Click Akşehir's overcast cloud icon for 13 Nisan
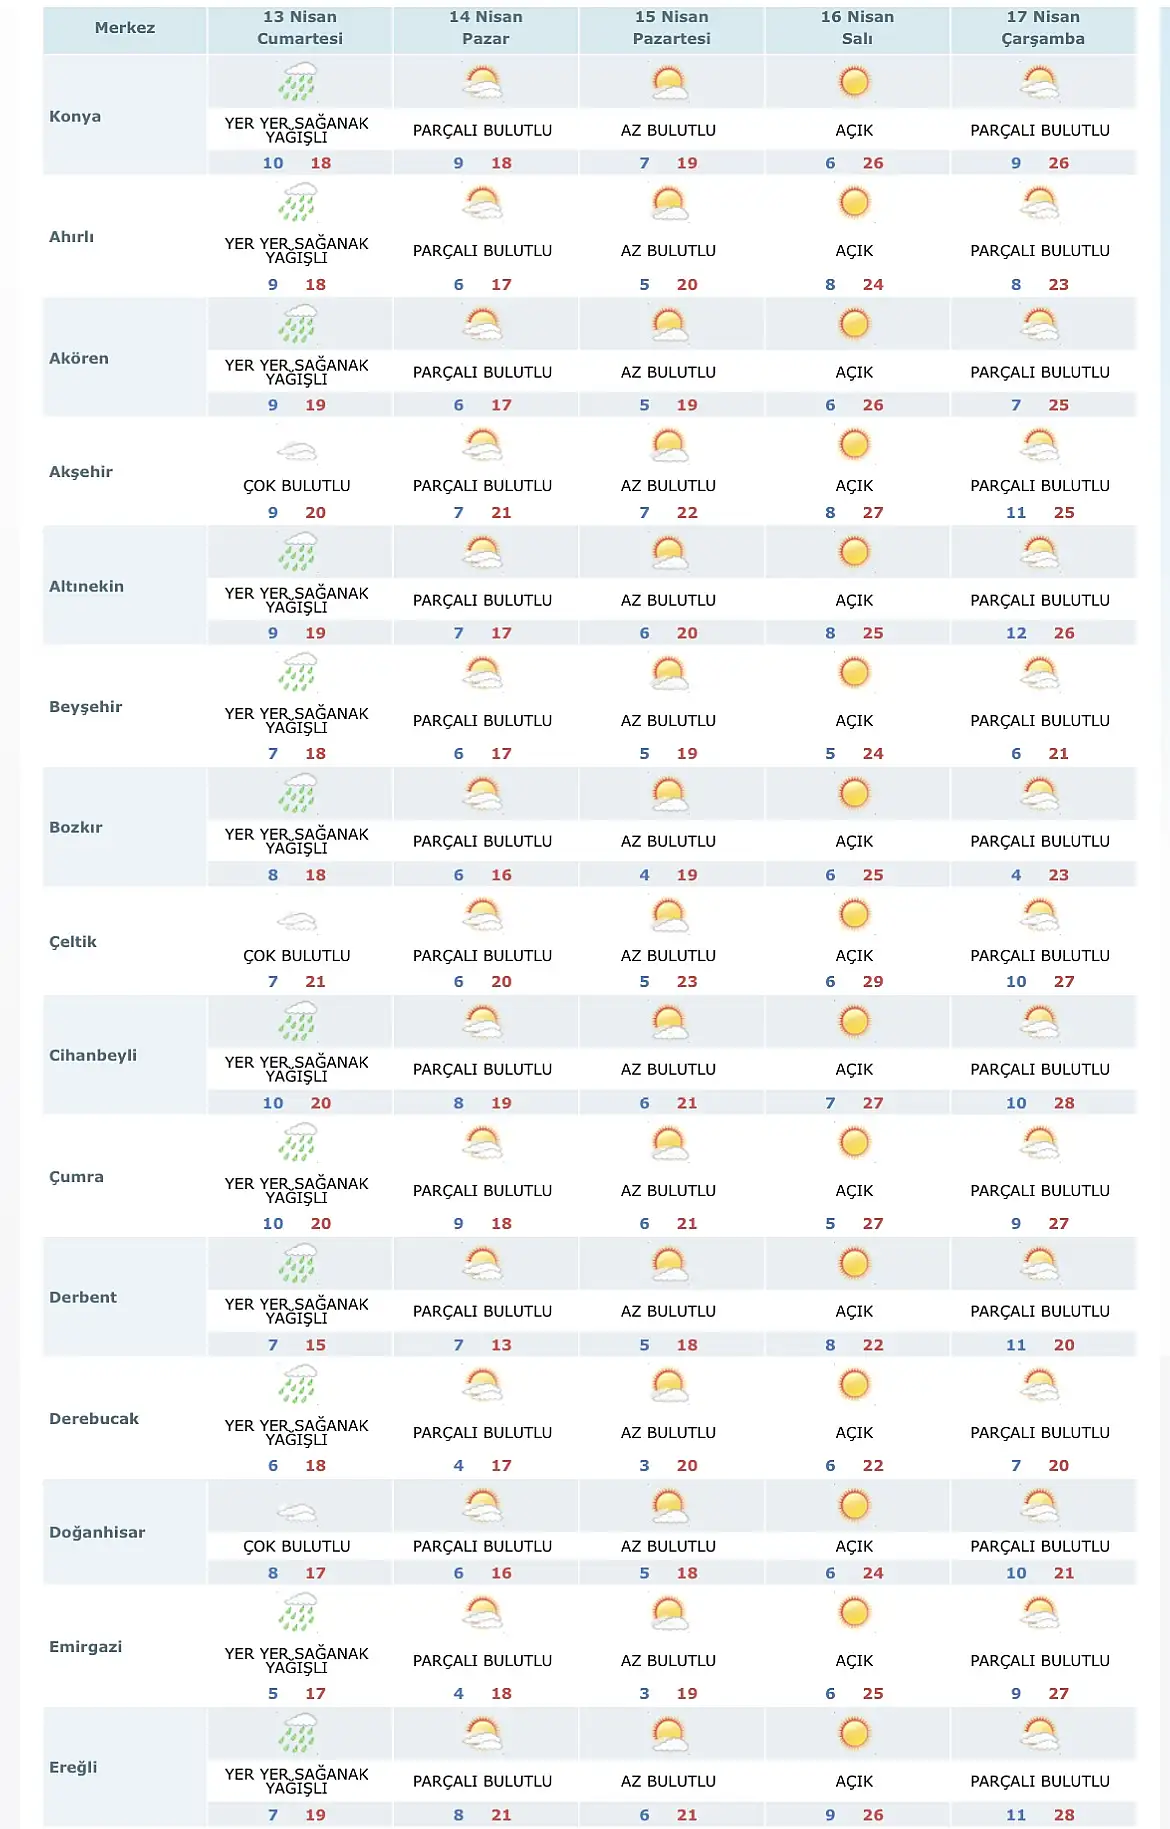1170x1829 pixels. [297, 451]
